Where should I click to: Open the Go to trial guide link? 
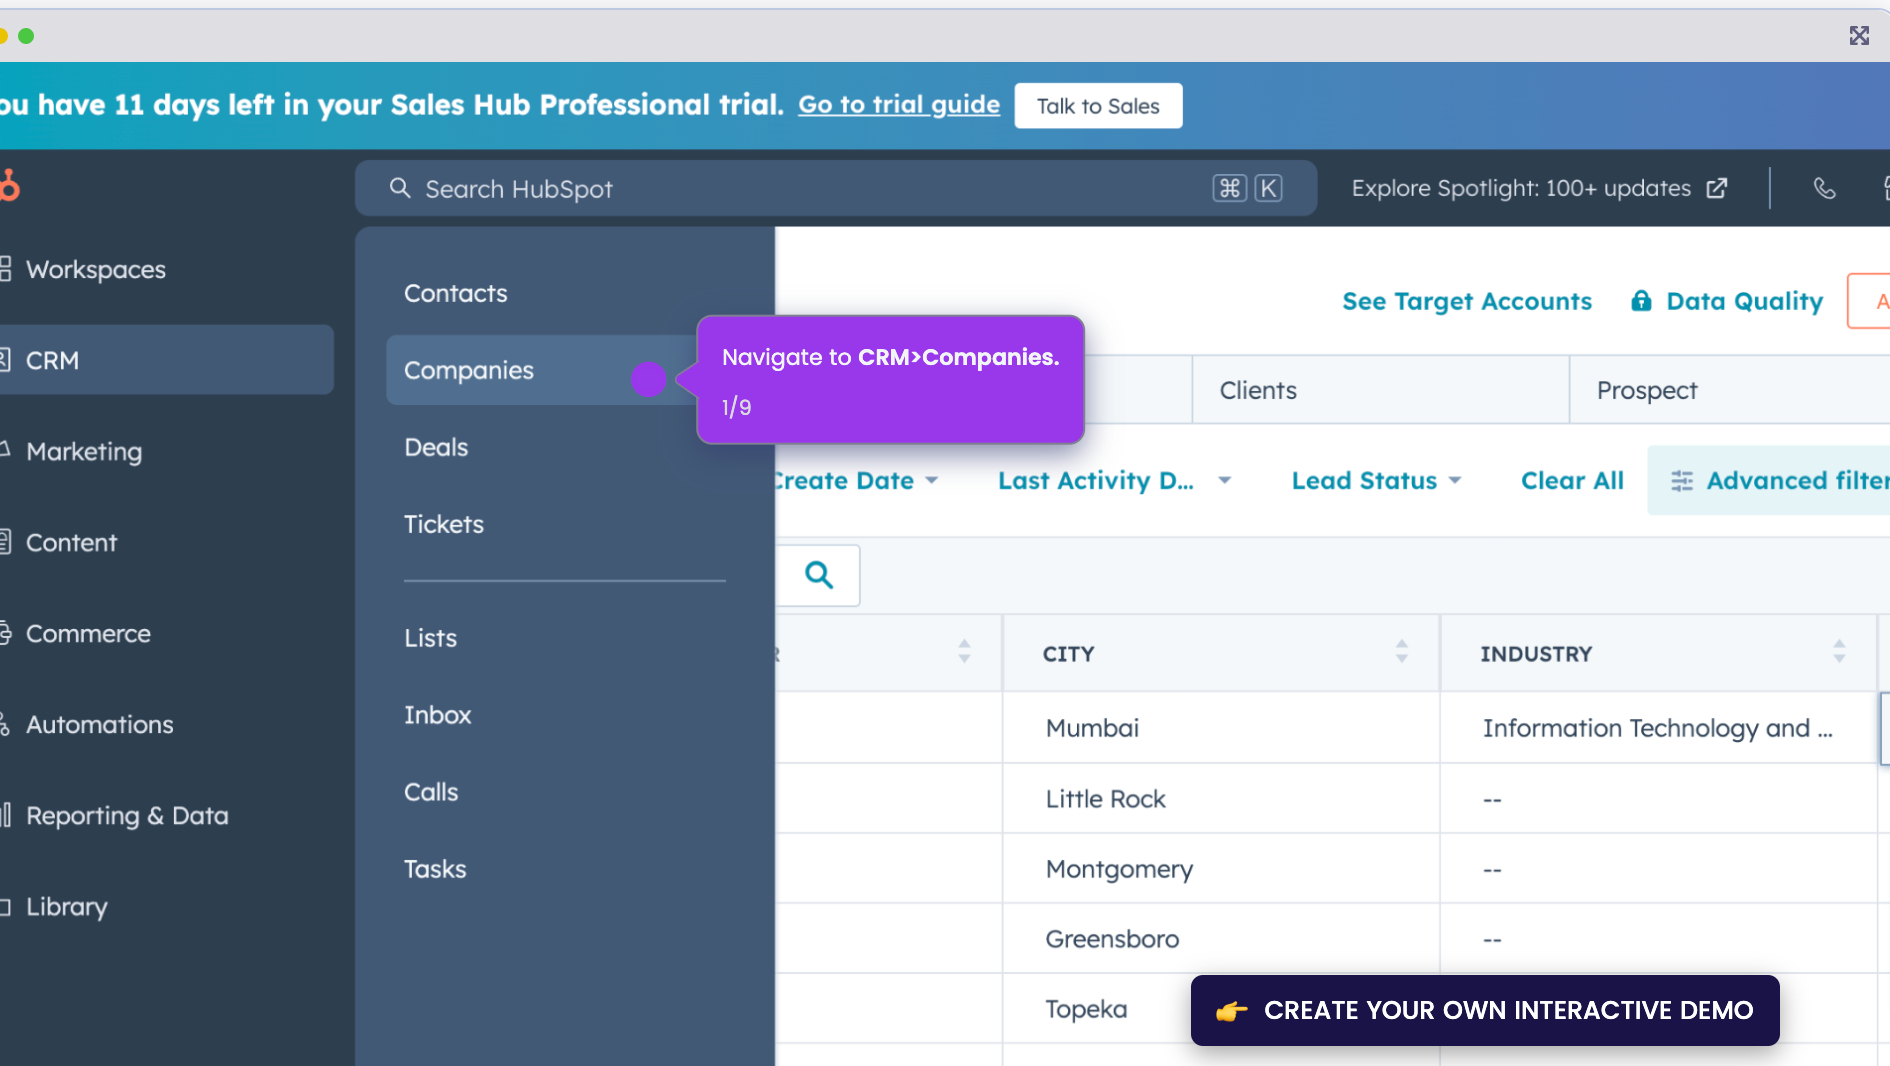898,105
